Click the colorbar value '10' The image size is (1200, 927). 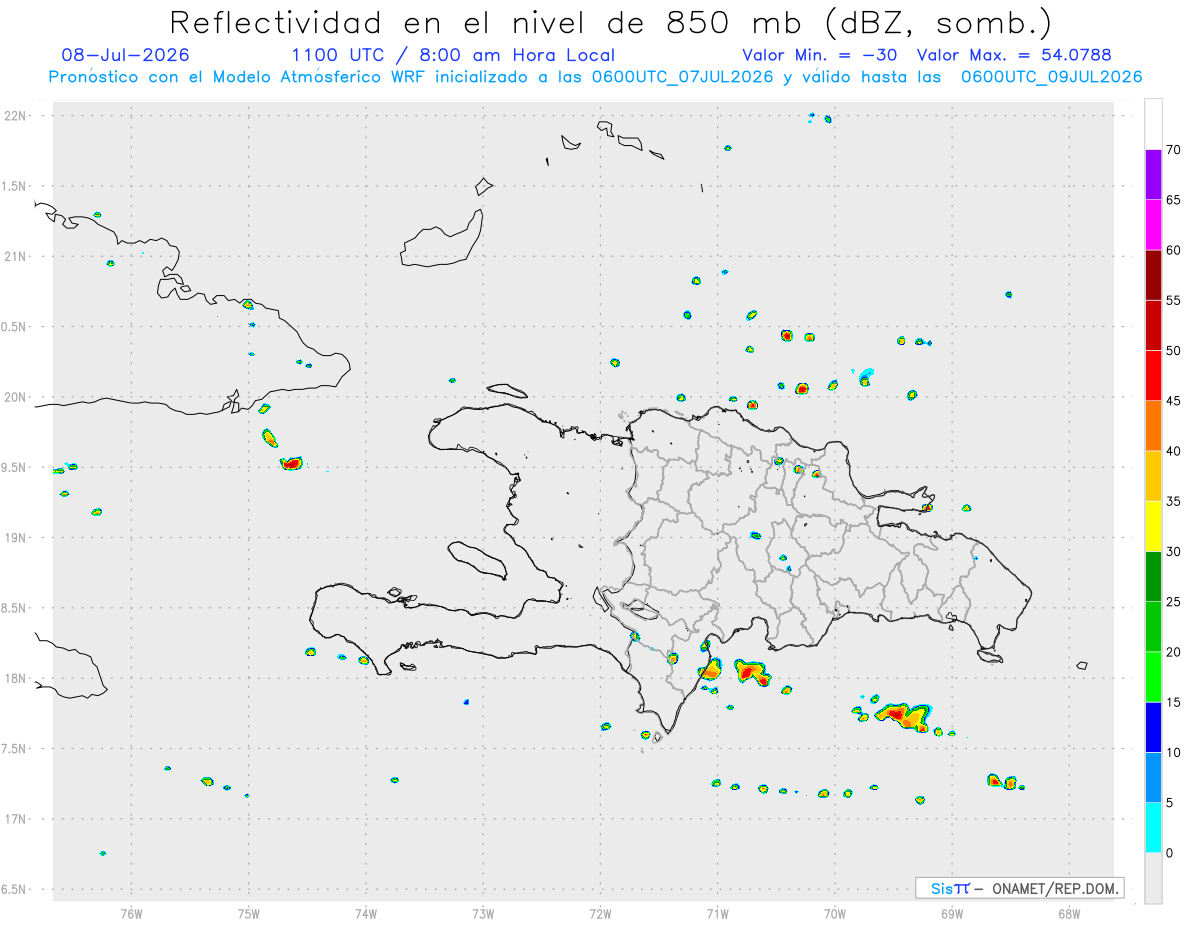[x=1174, y=752]
